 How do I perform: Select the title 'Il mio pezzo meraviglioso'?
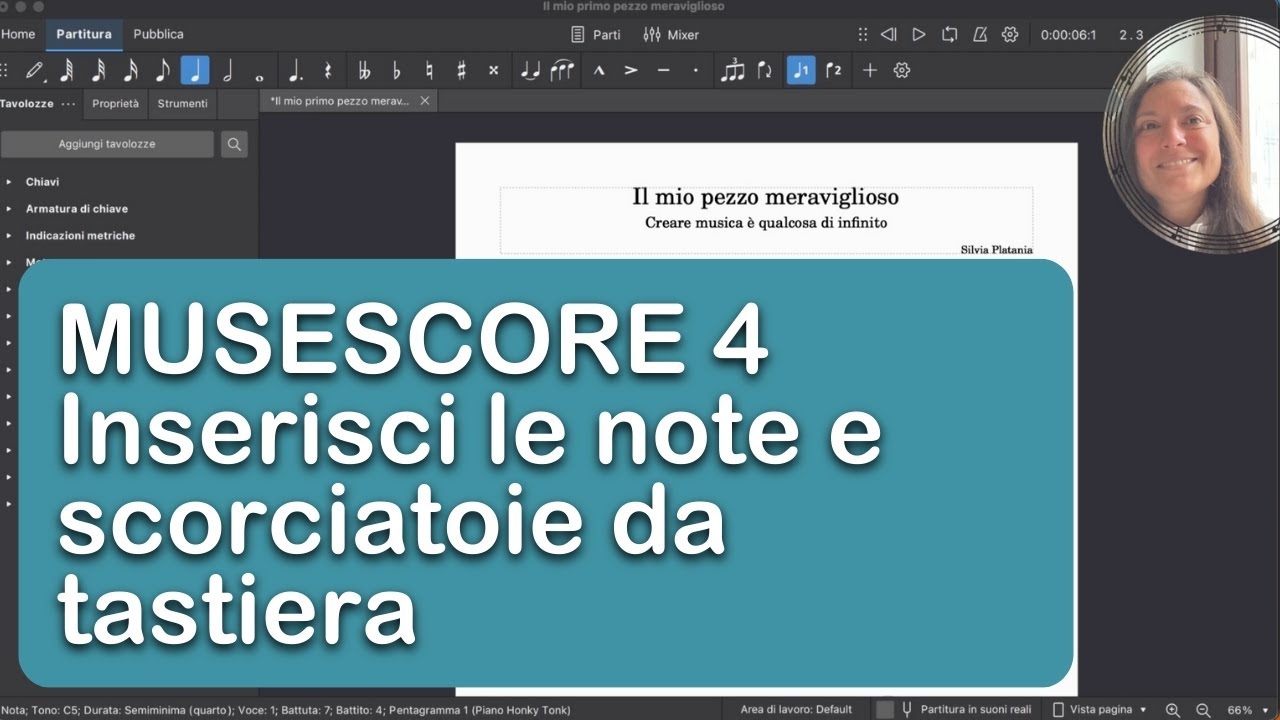[766, 197]
